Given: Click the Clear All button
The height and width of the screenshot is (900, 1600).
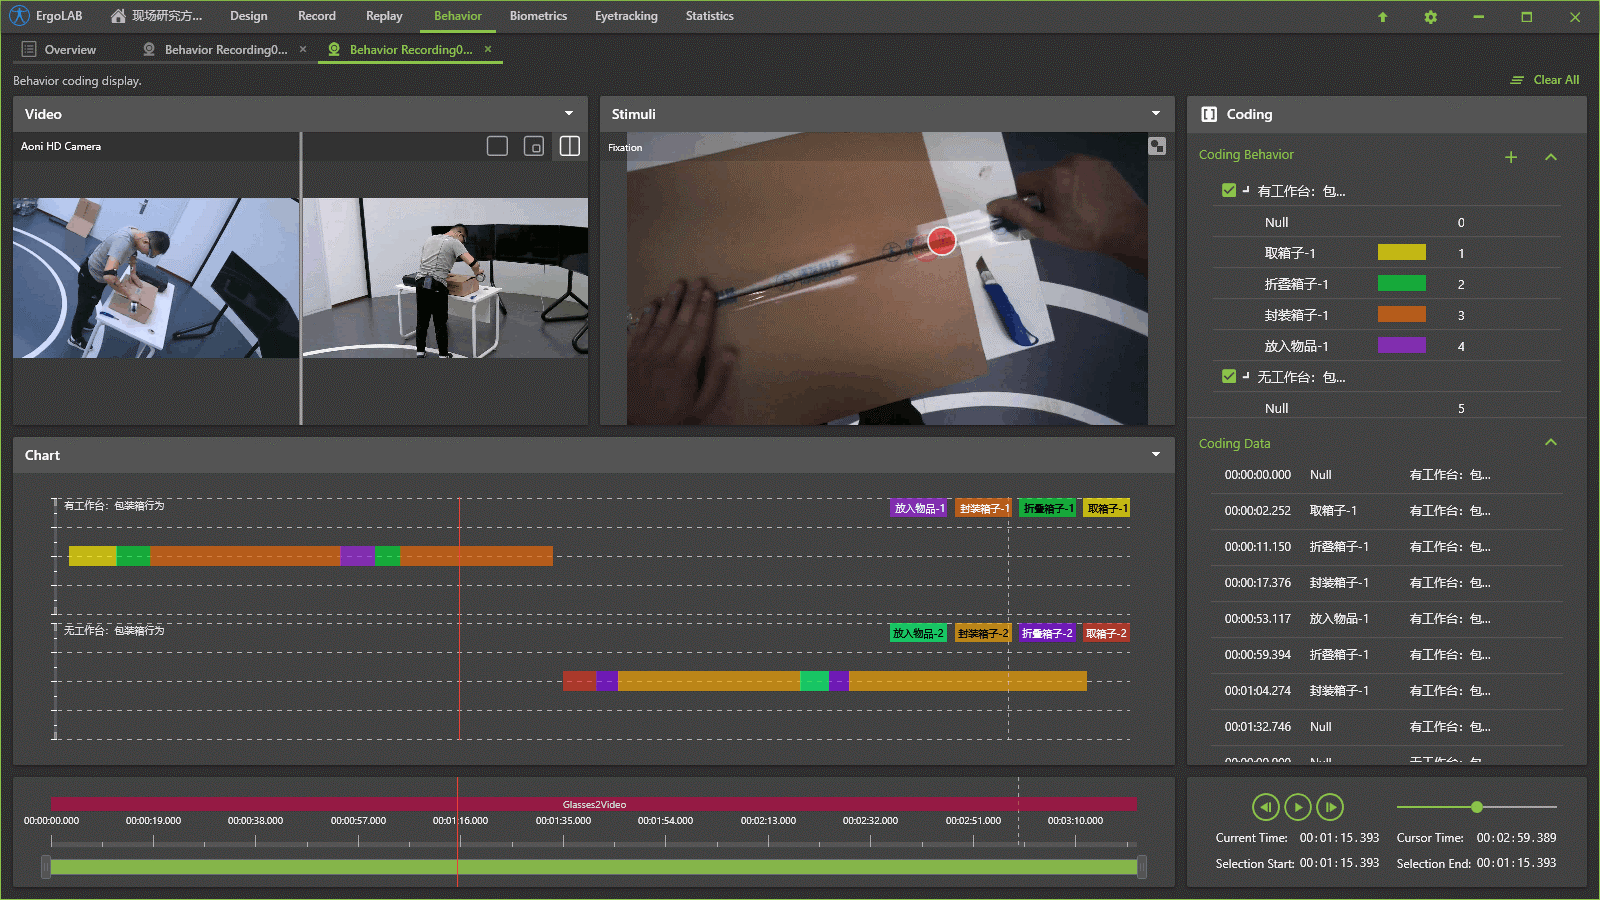Looking at the screenshot, I should [x=1546, y=80].
